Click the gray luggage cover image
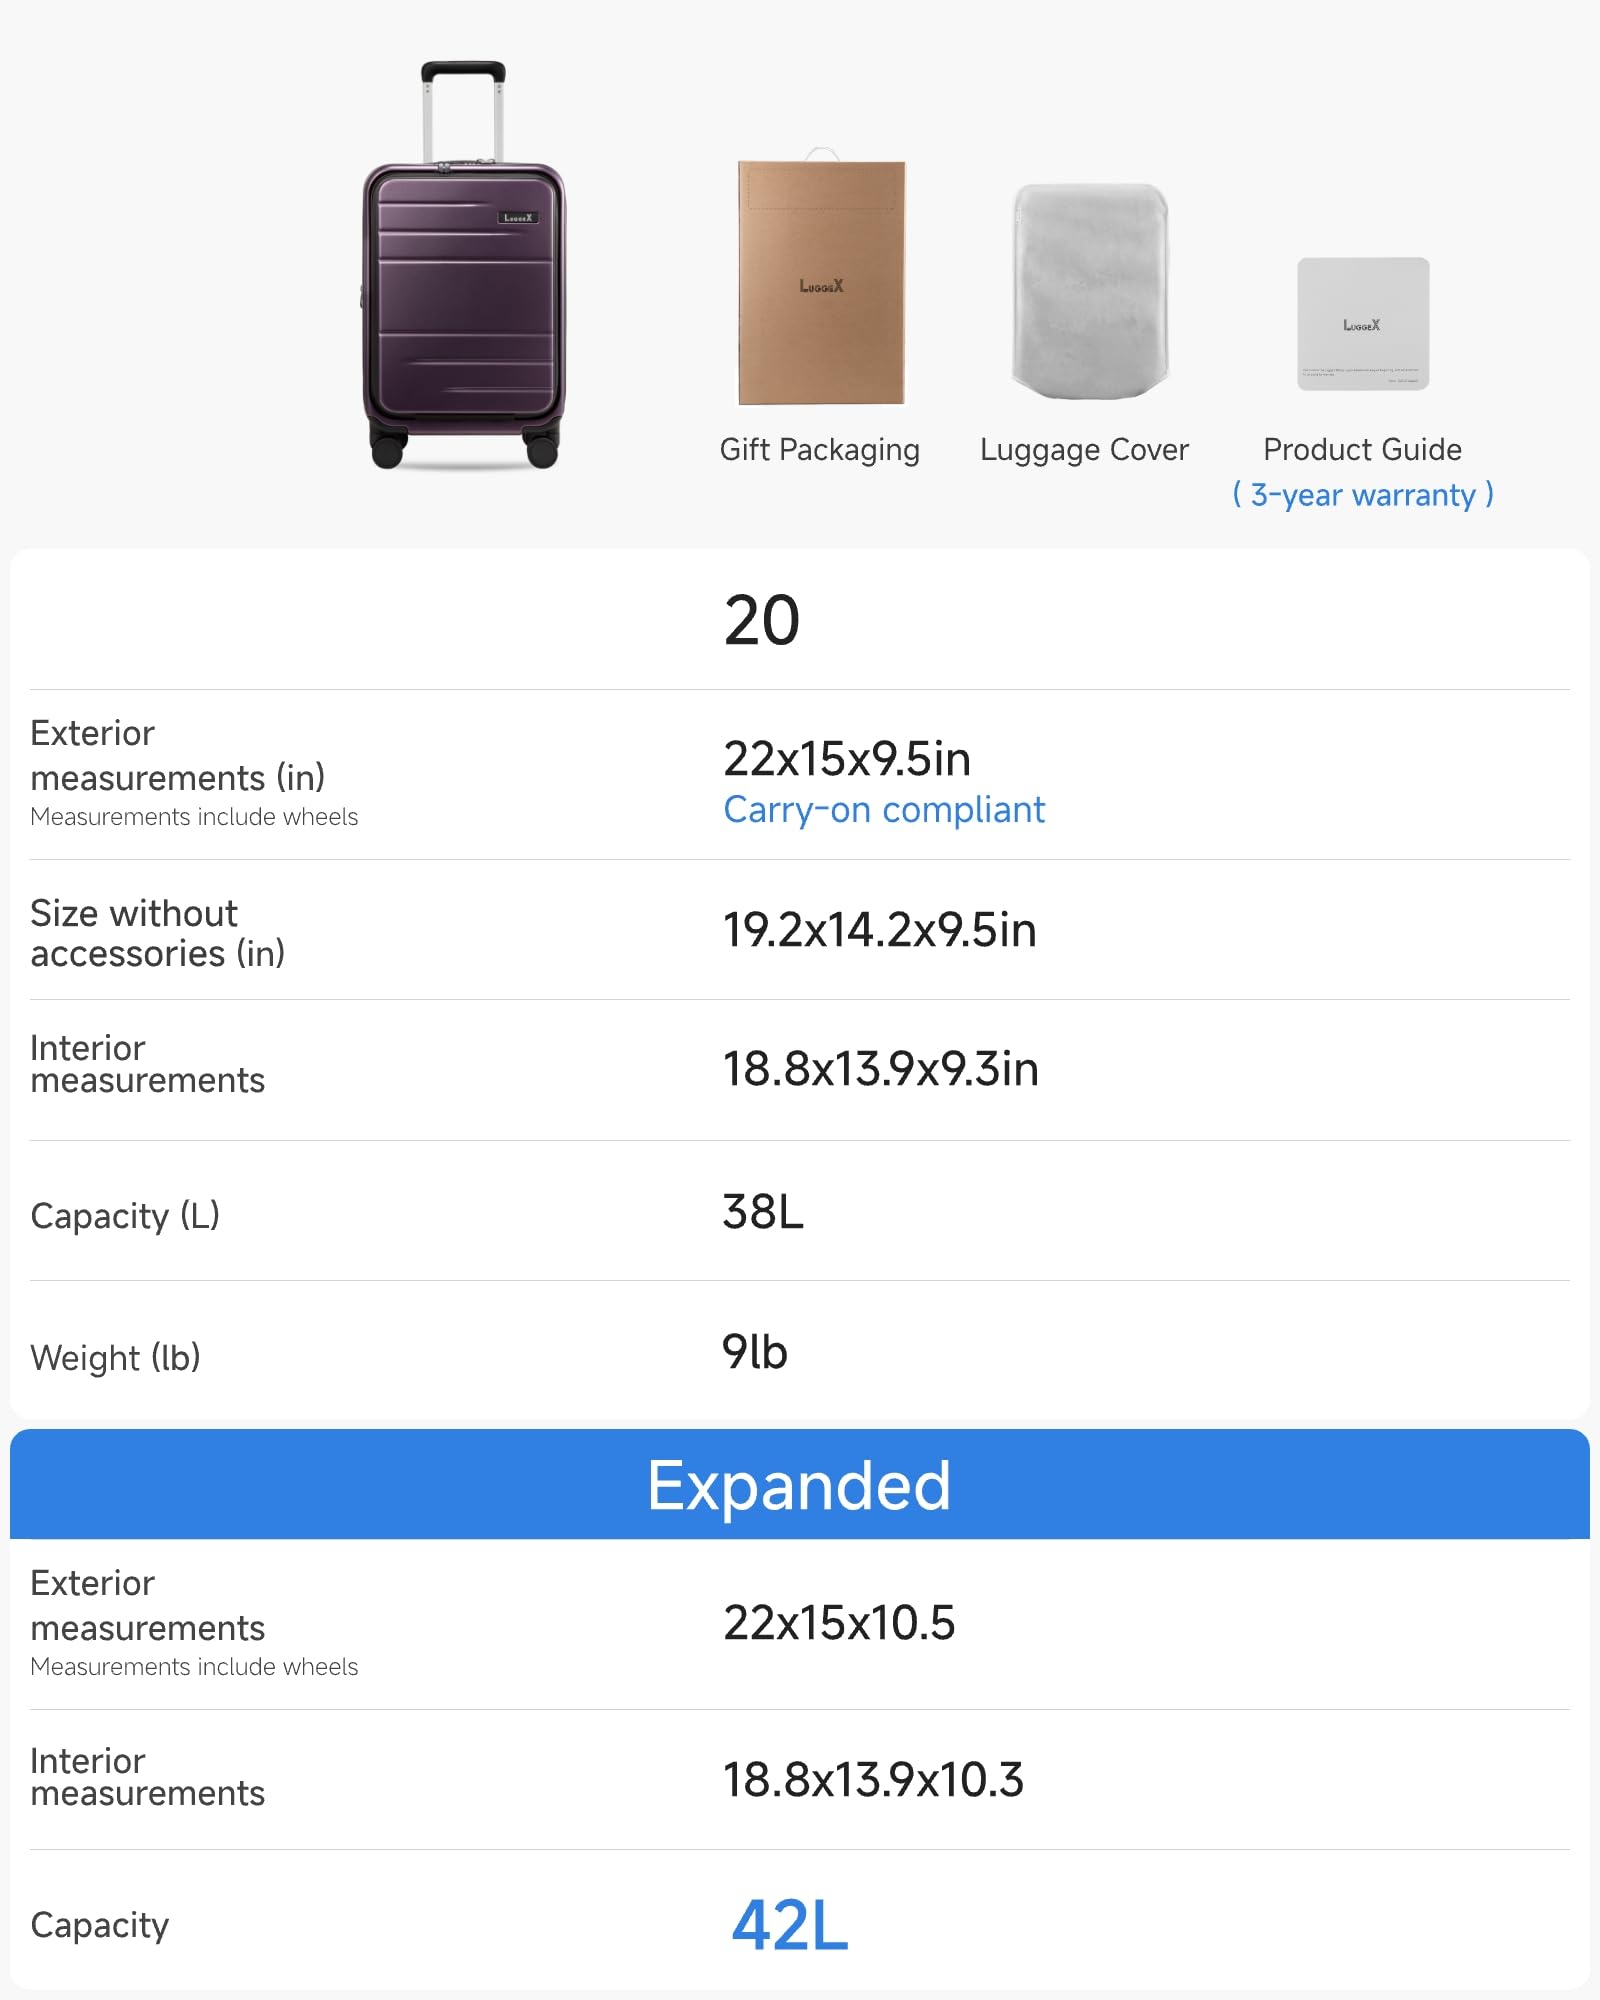Viewport: 1600px width, 2000px height. 1089,291
